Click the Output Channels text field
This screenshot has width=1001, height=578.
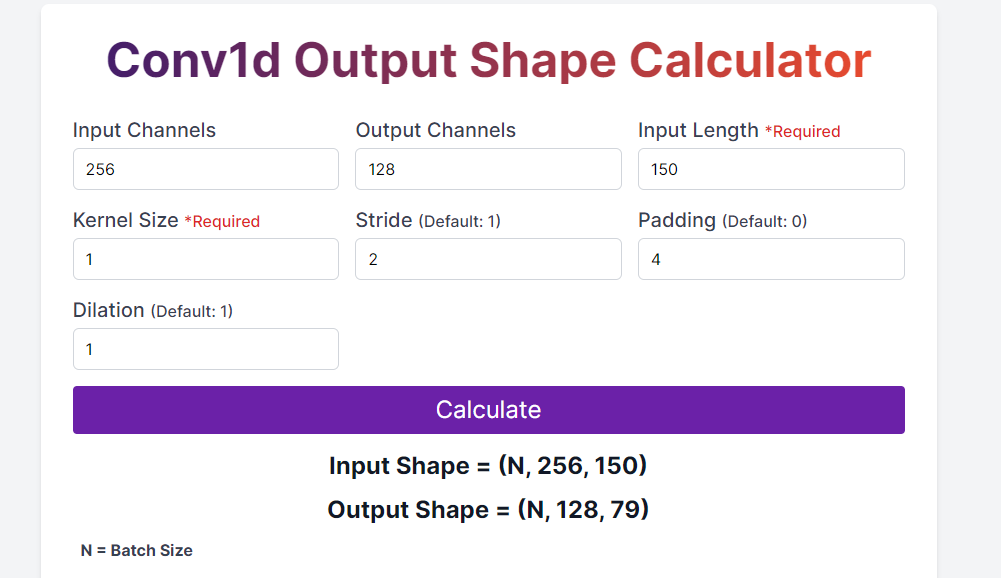[488, 168]
